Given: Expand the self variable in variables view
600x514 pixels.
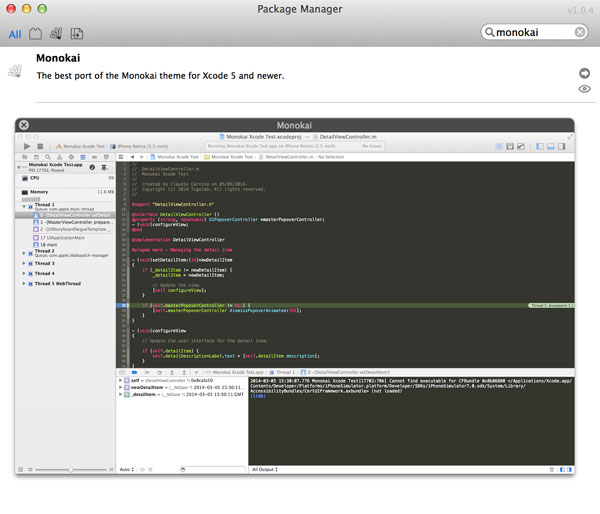Looking at the screenshot, I should coord(120,381).
